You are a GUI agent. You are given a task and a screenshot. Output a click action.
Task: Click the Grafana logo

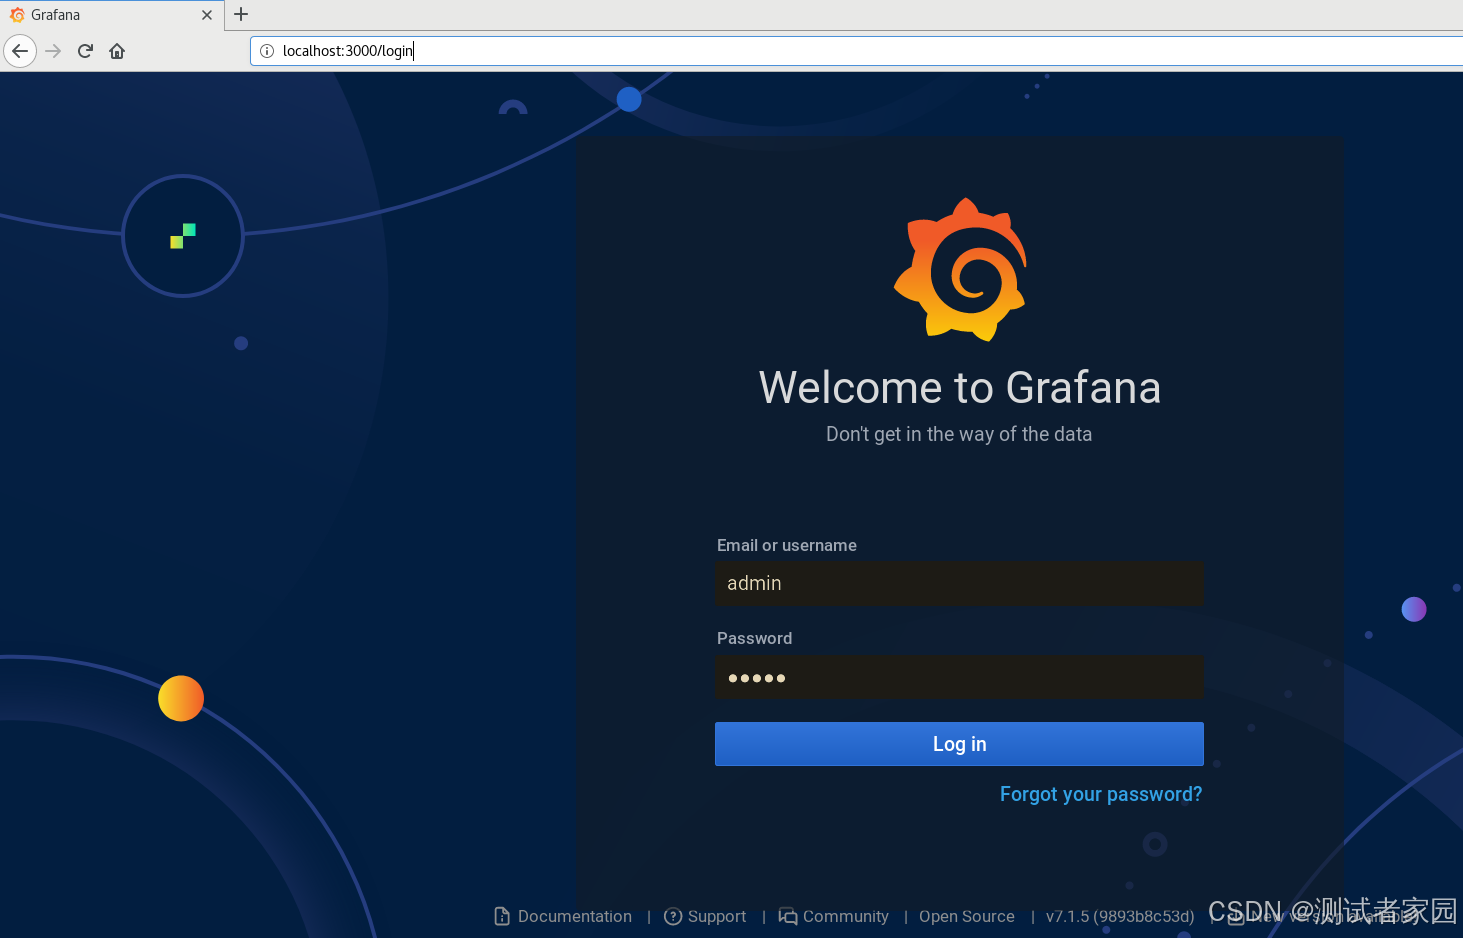(960, 269)
